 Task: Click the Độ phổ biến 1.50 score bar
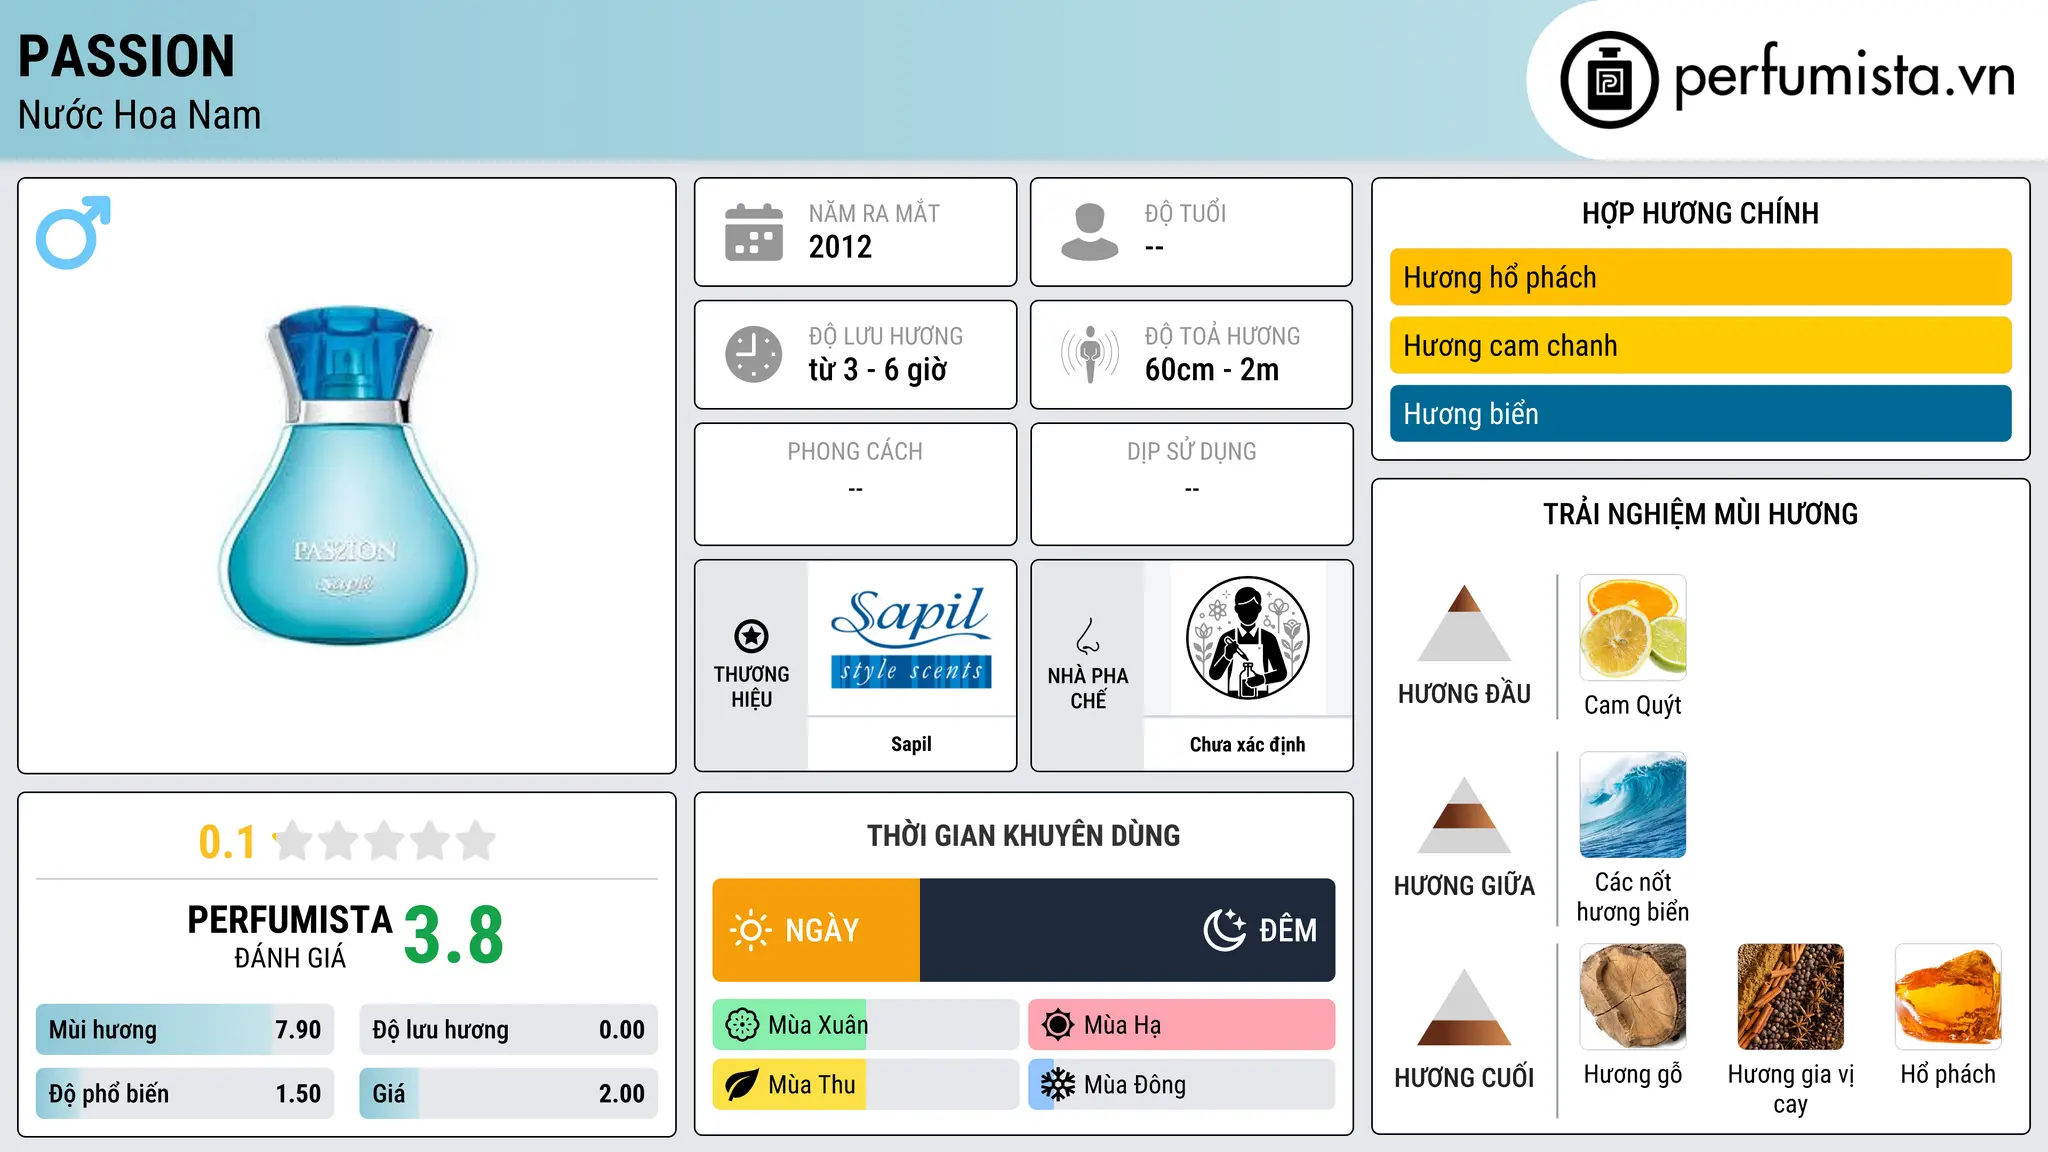[x=185, y=1094]
